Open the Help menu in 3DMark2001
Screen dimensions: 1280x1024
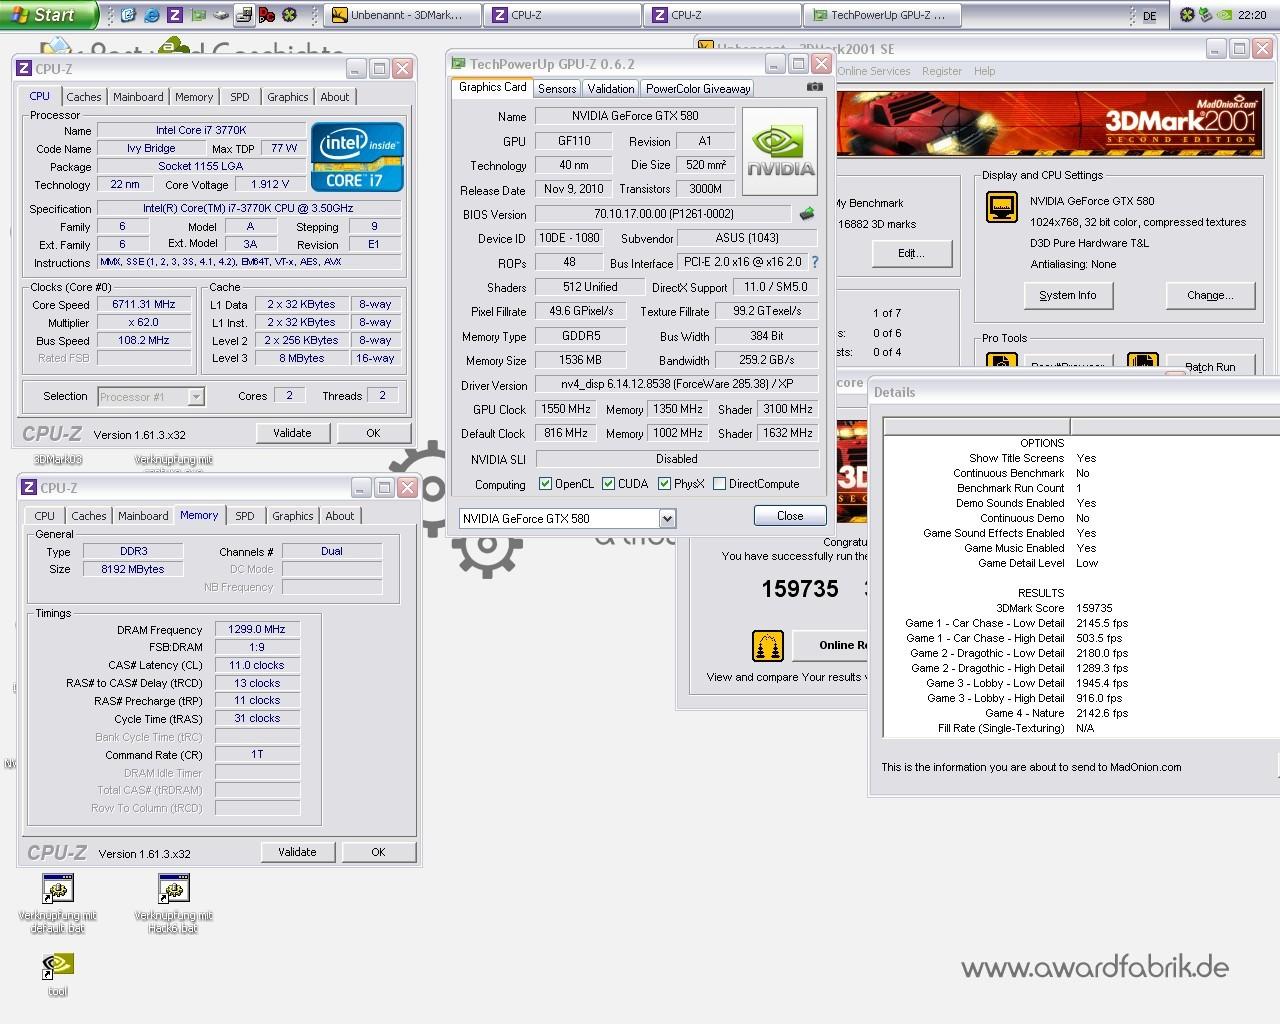[984, 71]
